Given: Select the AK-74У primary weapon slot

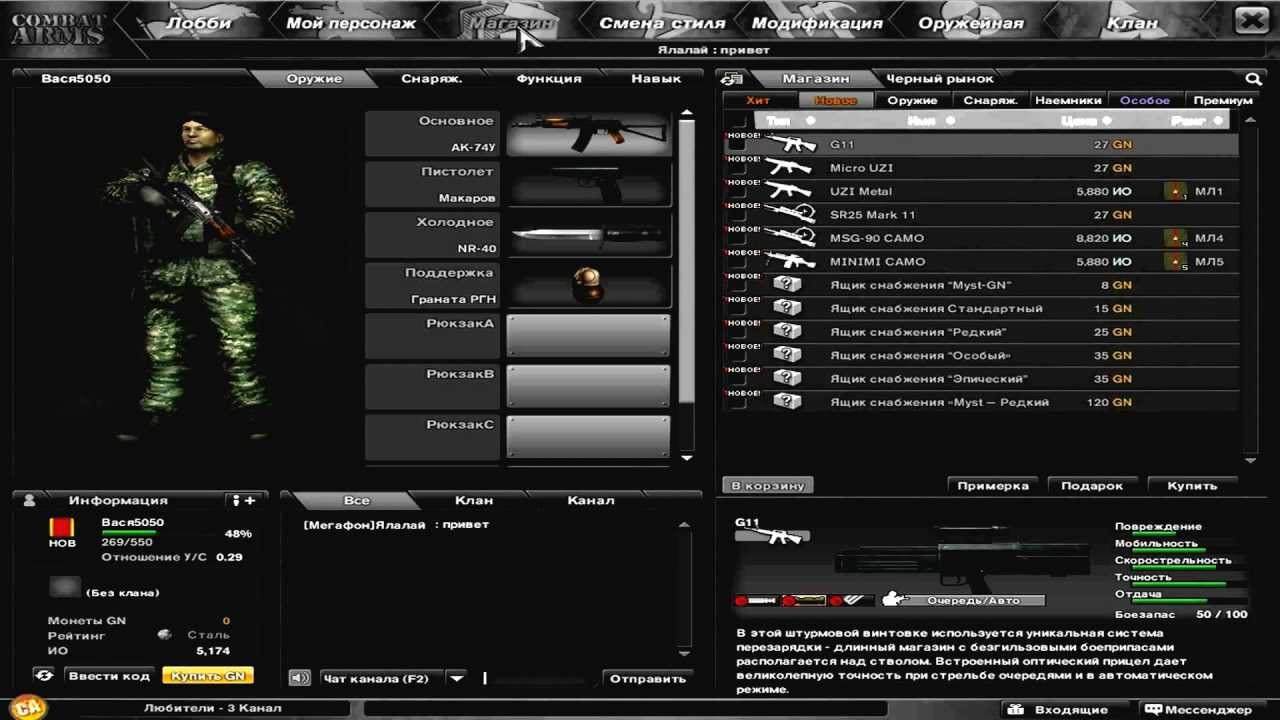Looking at the screenshot, I should [588, 134].
